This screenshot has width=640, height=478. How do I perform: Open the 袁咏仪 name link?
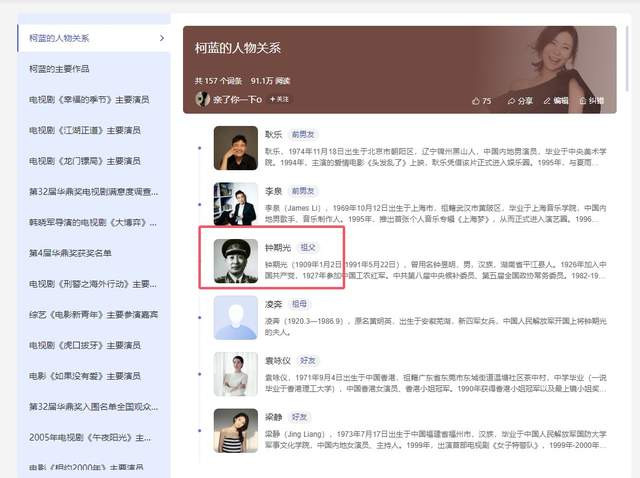278,360
